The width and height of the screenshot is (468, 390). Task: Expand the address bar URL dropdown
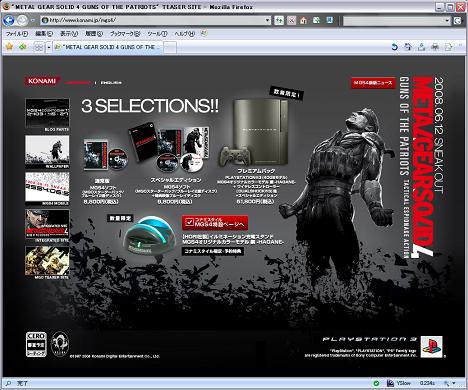coord(268,20)
